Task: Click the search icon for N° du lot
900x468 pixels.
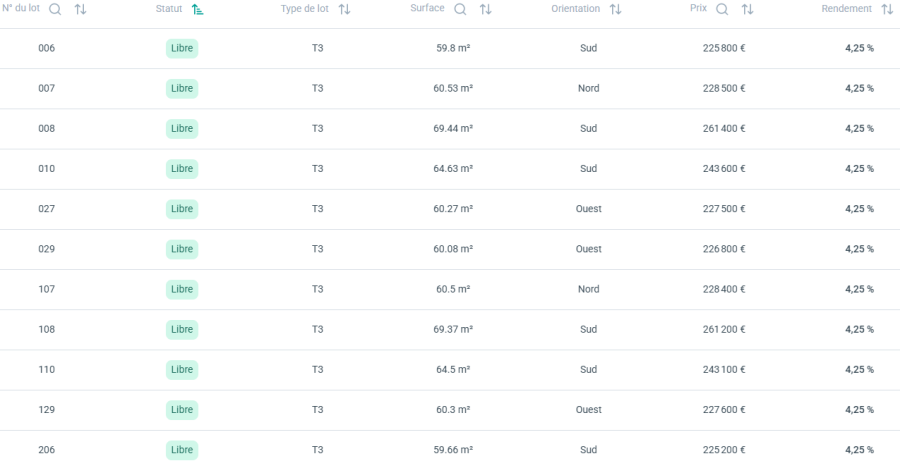Action: [55, 9]
